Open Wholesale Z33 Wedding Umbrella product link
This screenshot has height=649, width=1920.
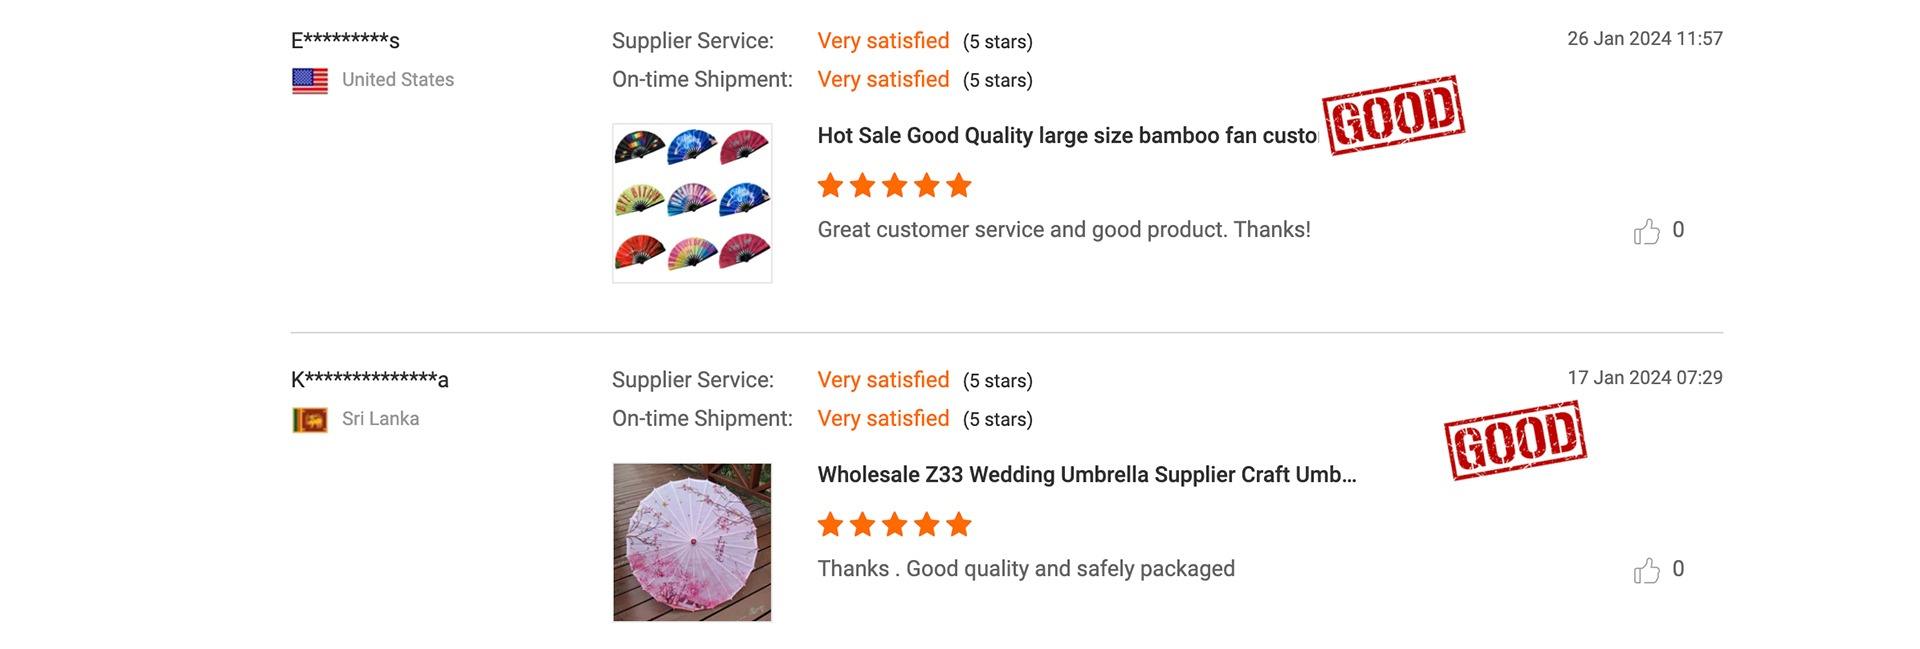click(1086, 475)
